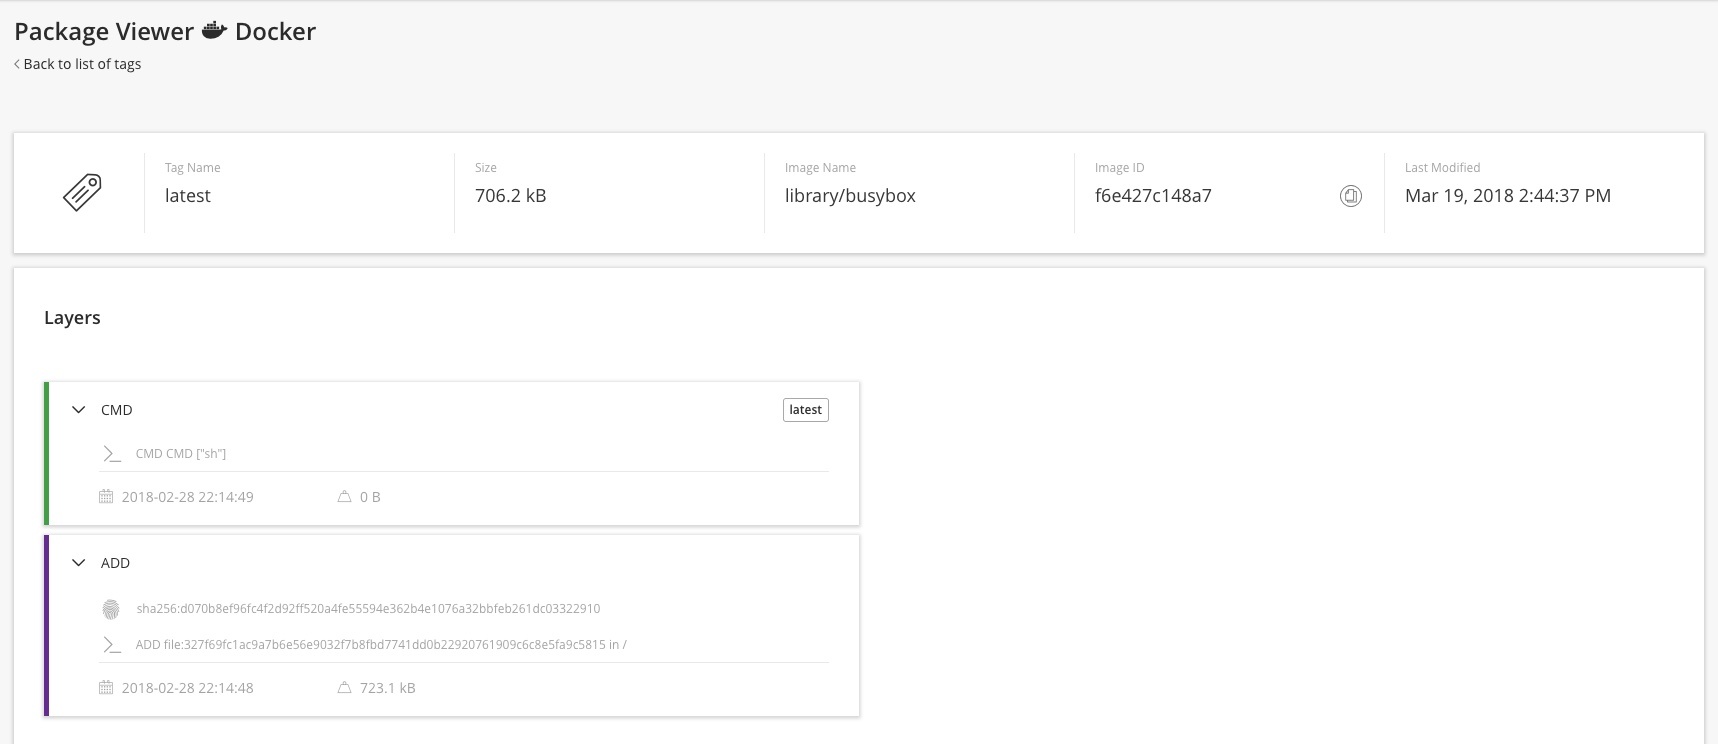Click the image ID f6e427c148a7
Screen dimensions: 1718x744
click(1153, 196)
